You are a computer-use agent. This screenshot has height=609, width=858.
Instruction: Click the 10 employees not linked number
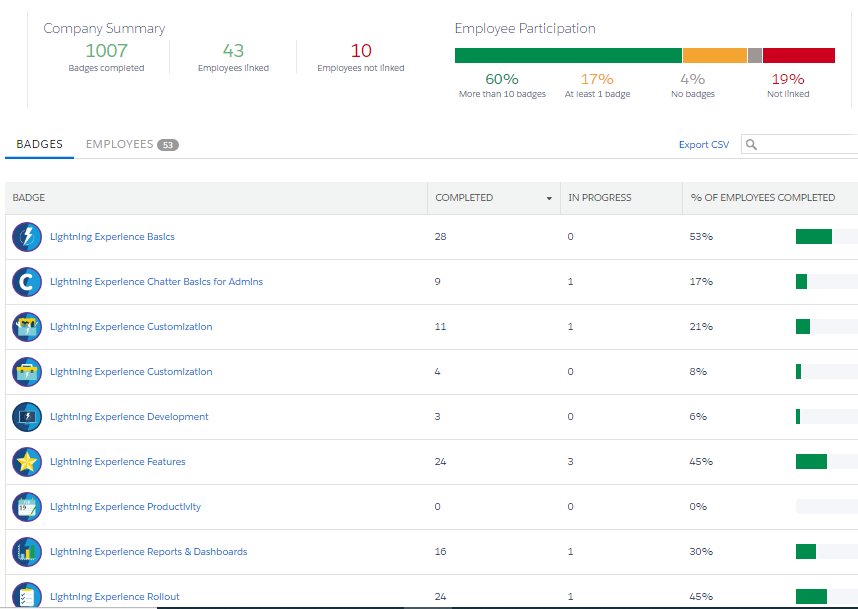pos(361,50)
